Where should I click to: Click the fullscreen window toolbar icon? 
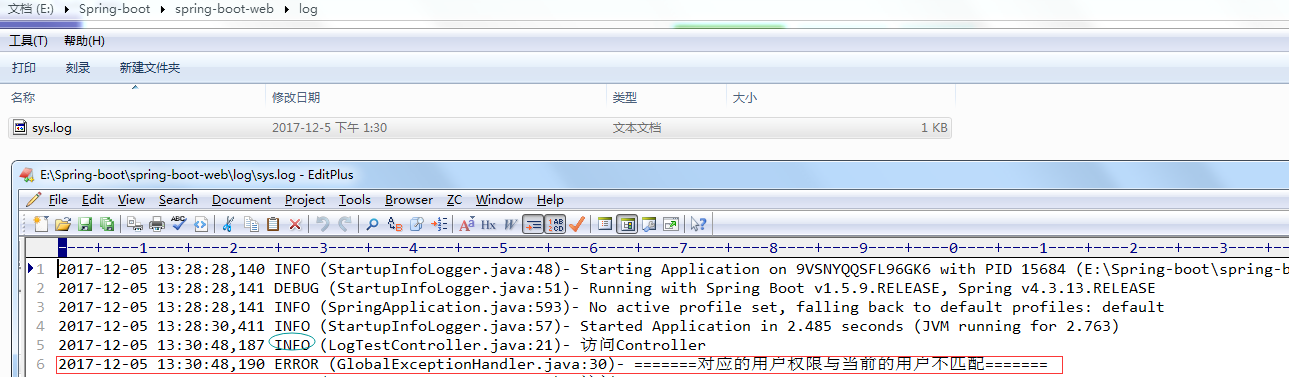(671, 224)
